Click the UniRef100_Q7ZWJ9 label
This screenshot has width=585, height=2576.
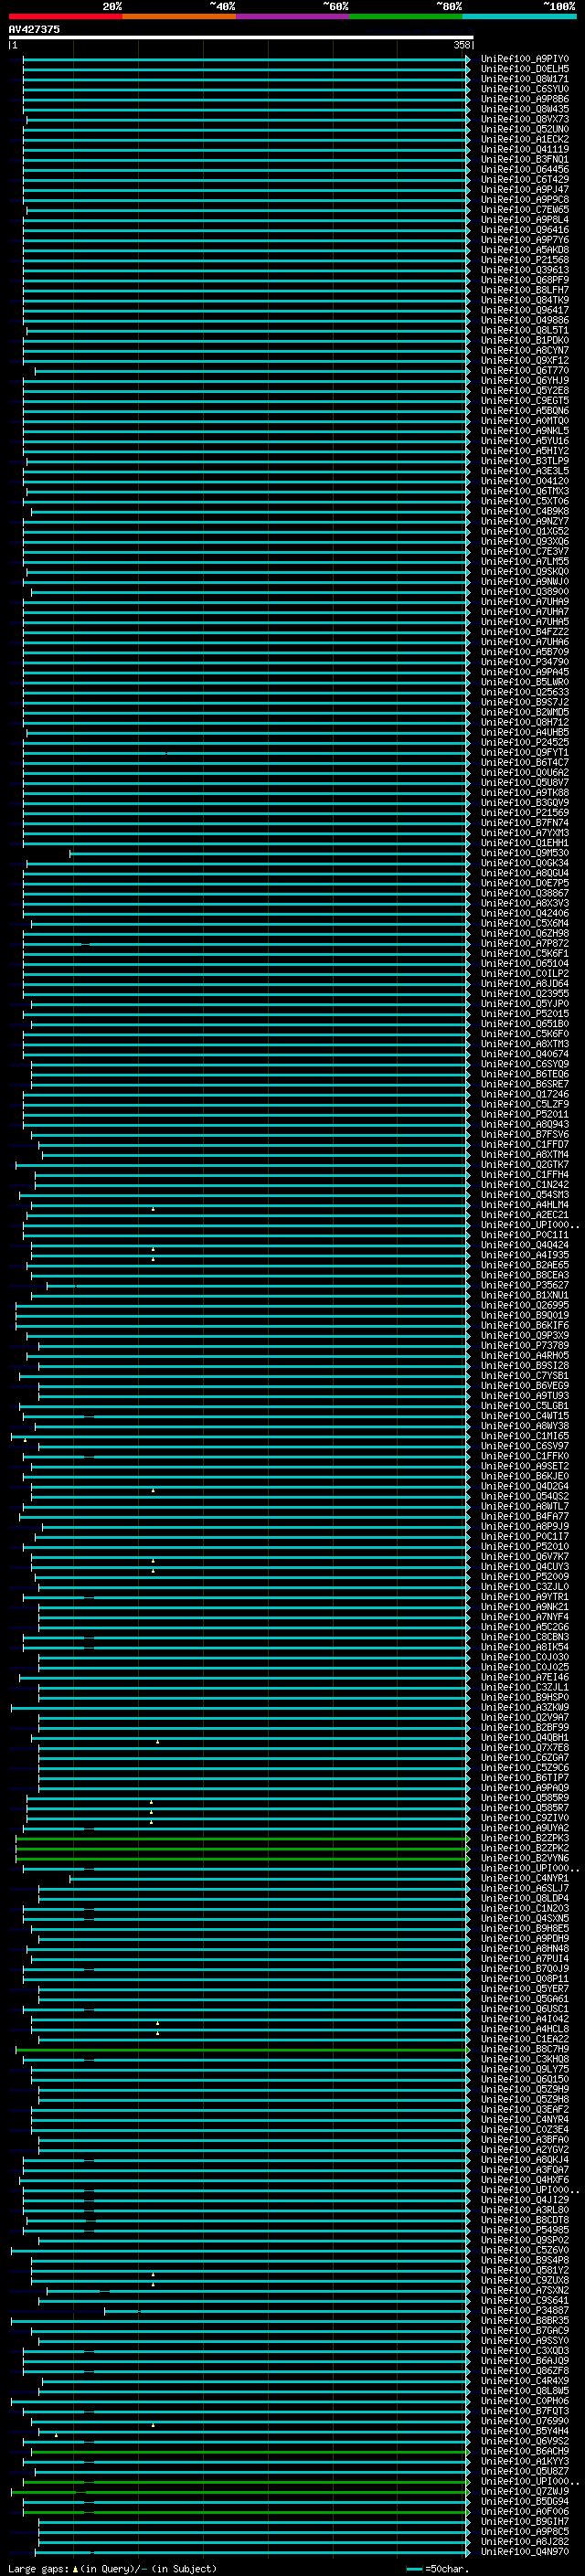click(x=525, y=2491)
